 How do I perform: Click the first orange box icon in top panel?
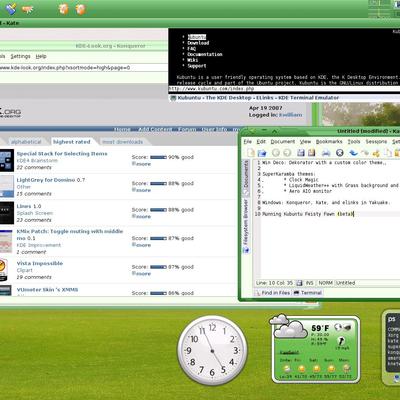[x=64, y=9]
